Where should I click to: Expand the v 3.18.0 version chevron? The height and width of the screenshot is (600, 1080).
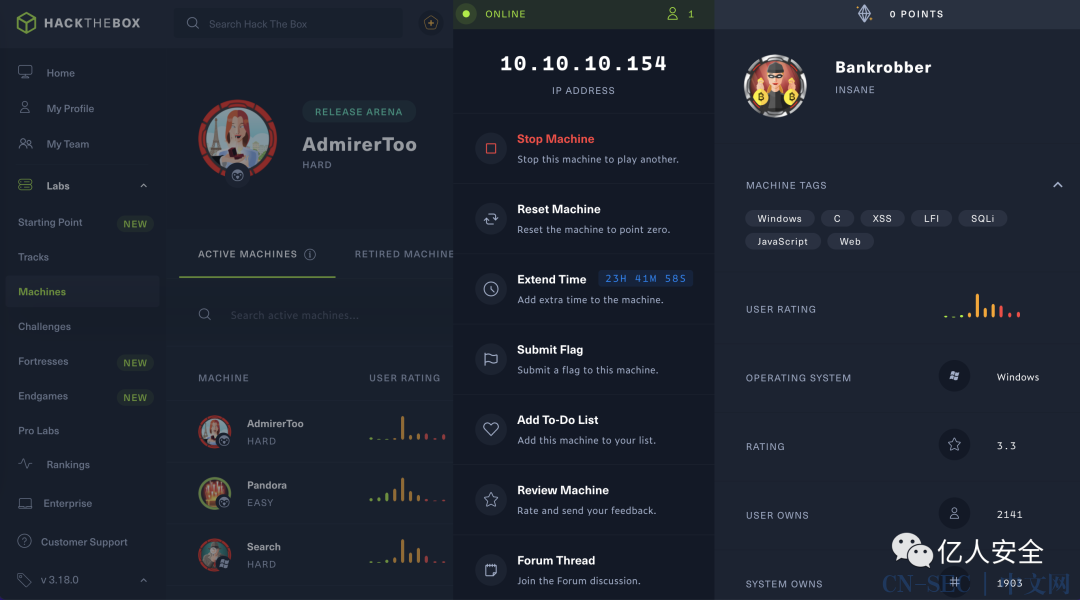(143, 580)
